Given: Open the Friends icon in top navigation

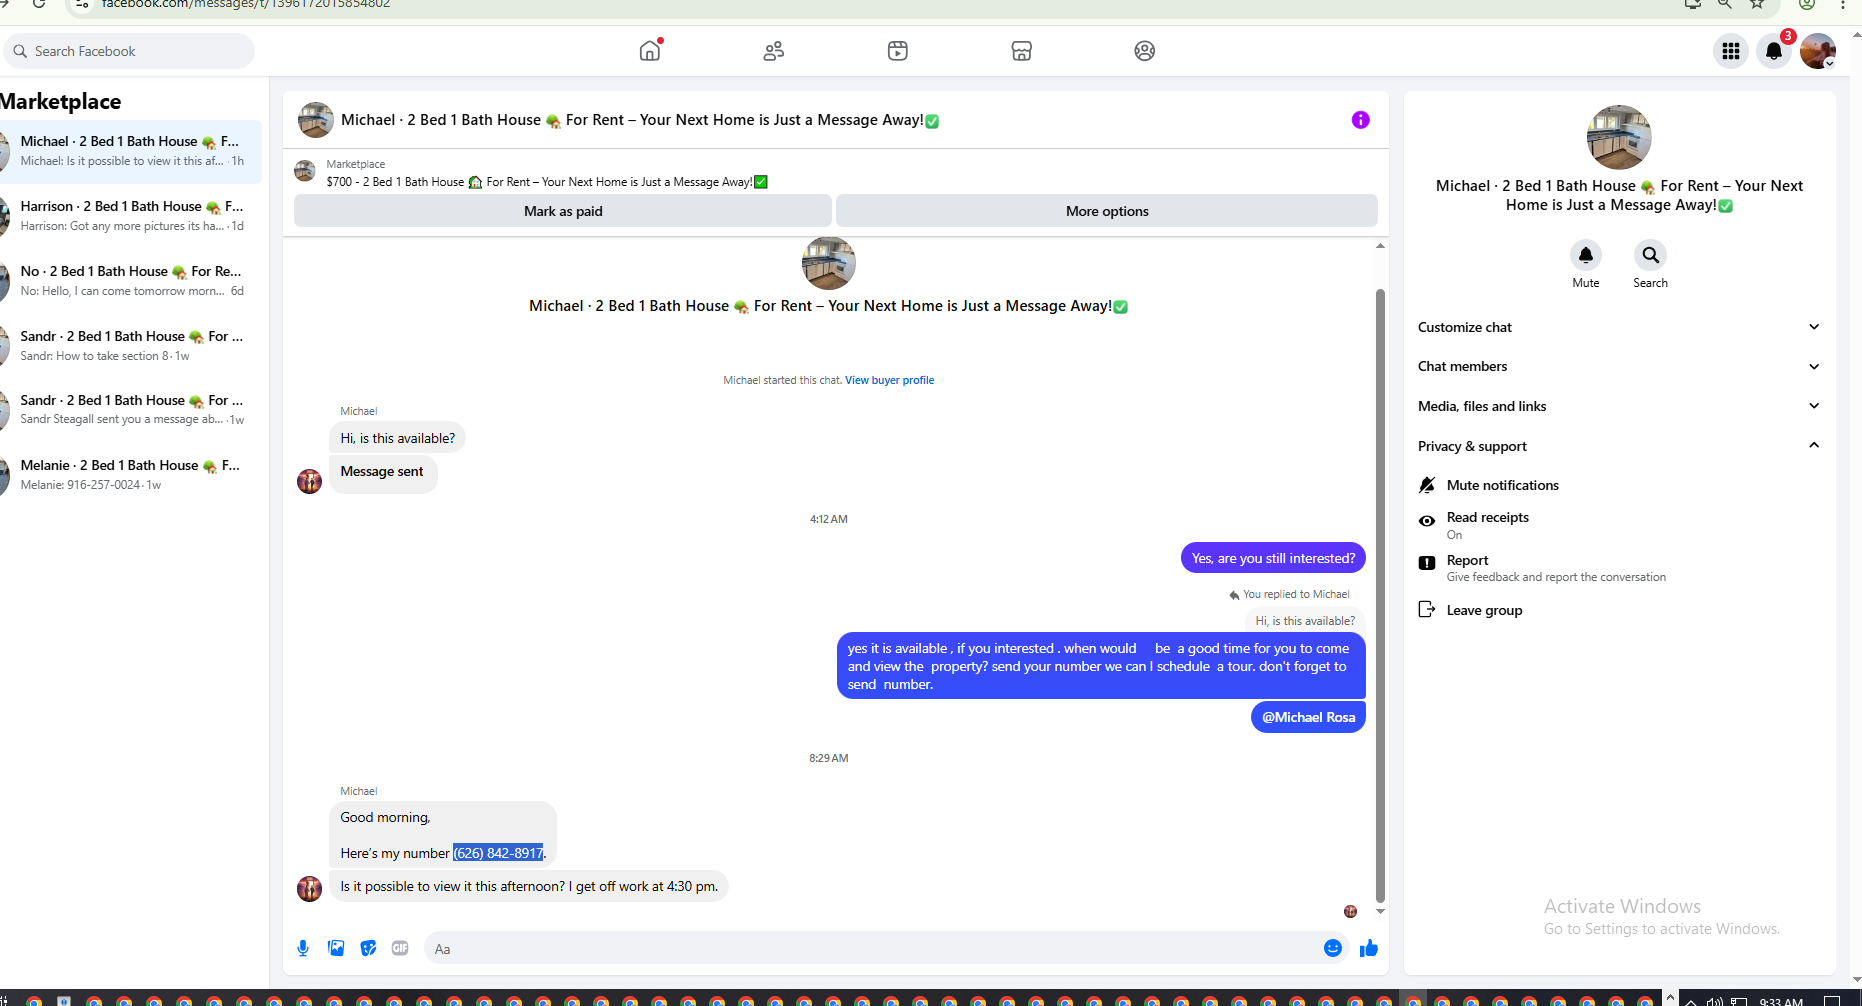Looking at the screenshot, I should 774,51.
